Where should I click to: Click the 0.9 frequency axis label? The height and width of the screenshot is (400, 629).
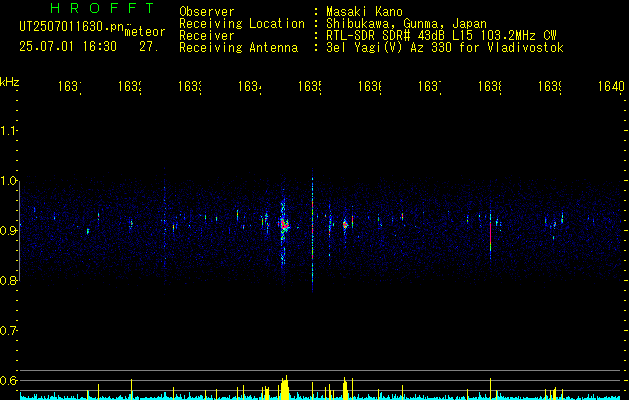[9, 231]
